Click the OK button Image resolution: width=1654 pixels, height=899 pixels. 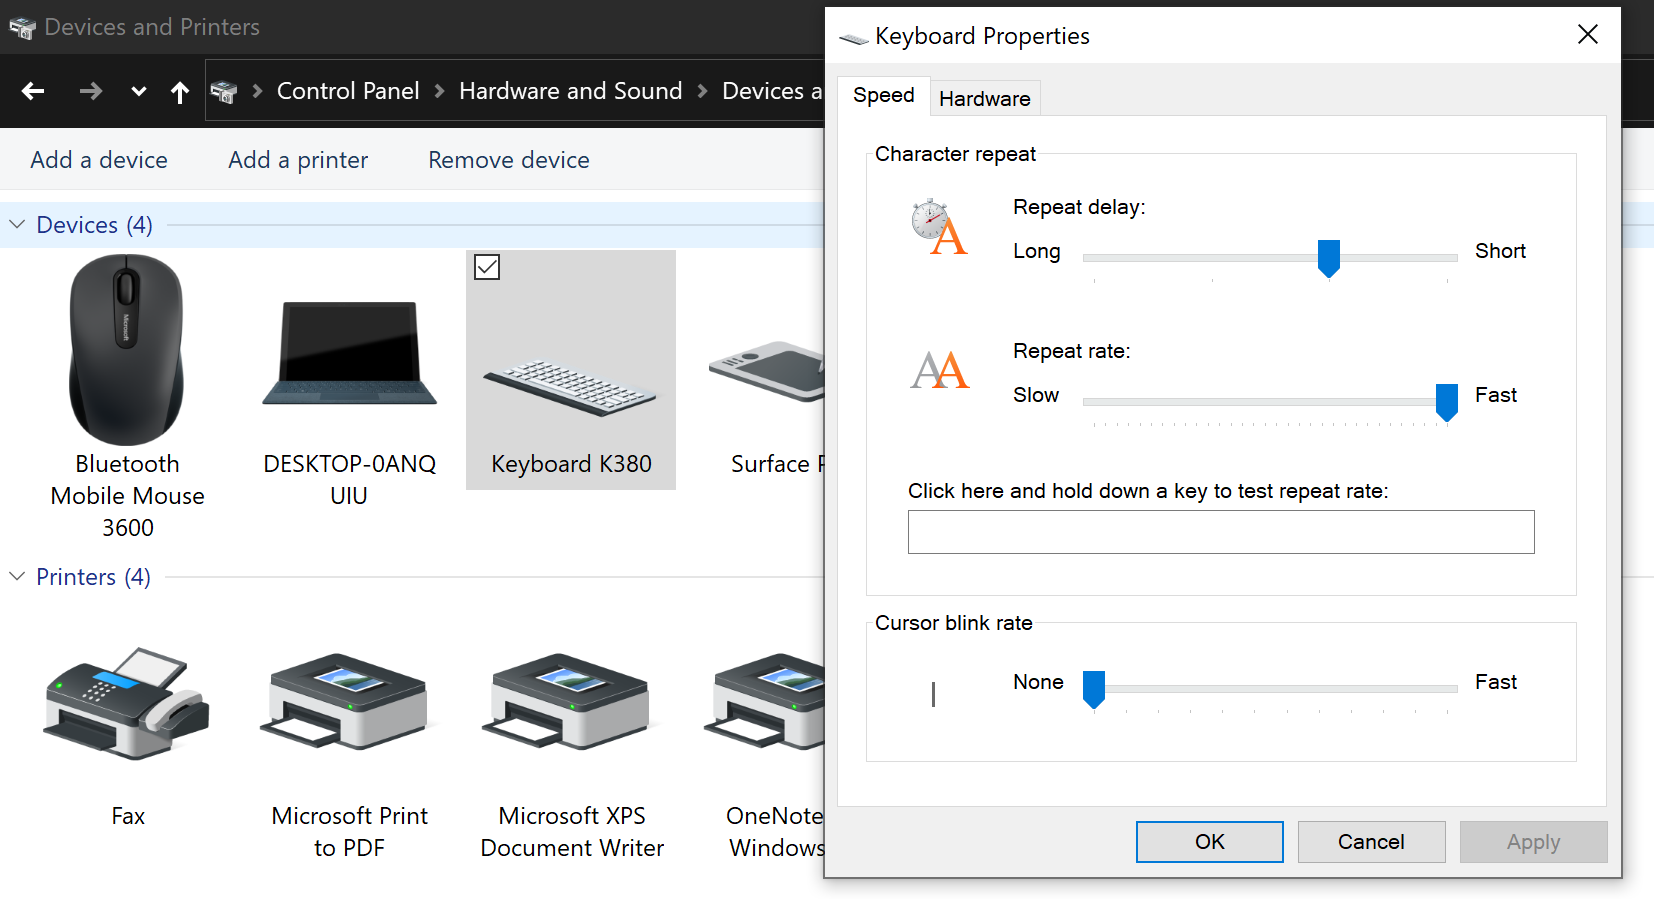pyautogui.click(x=1209, y=842)
